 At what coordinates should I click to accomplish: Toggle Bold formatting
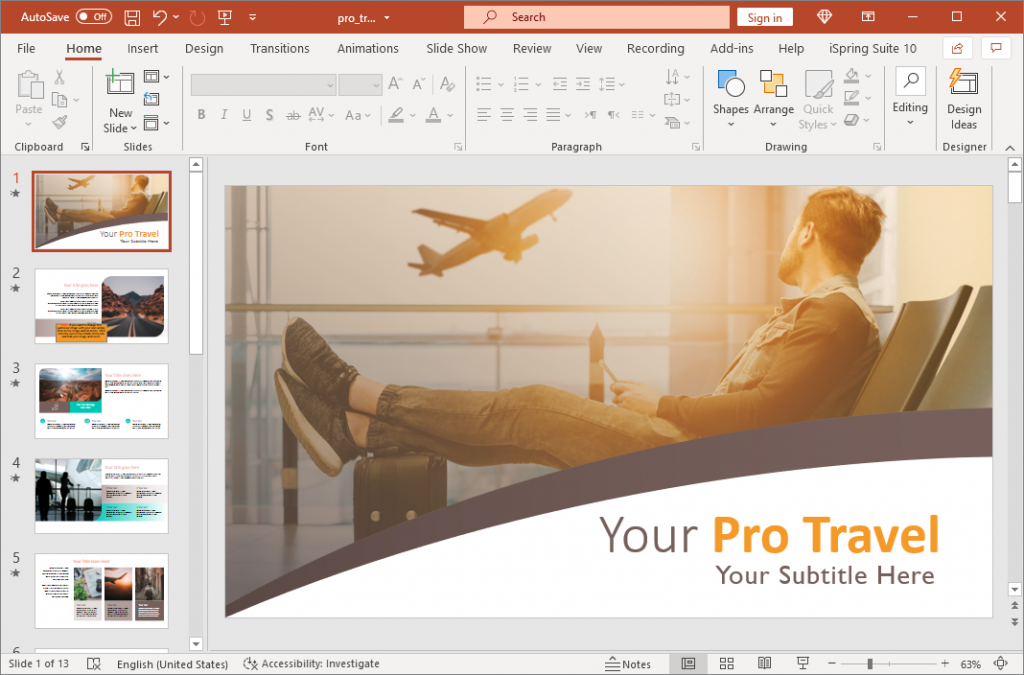(202, 115)
